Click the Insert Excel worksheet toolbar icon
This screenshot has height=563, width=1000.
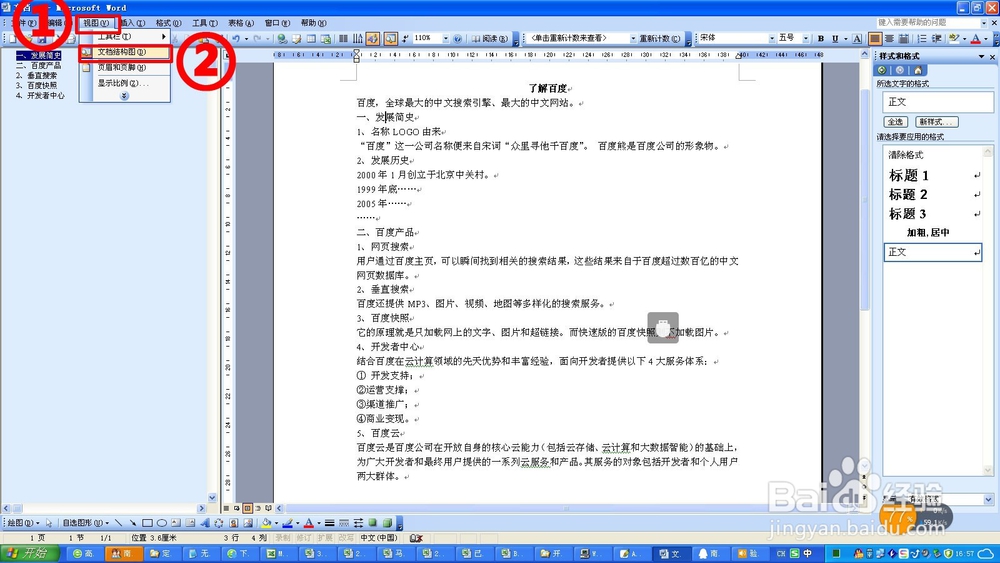[326, 38]
